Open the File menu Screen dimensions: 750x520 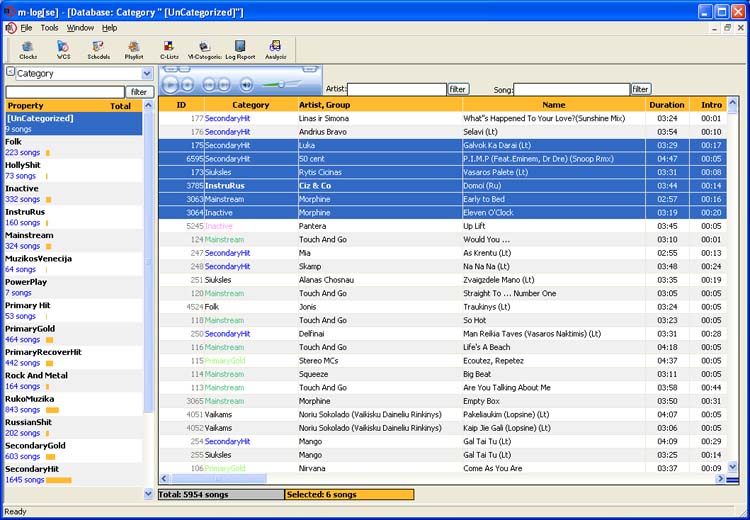26,28
